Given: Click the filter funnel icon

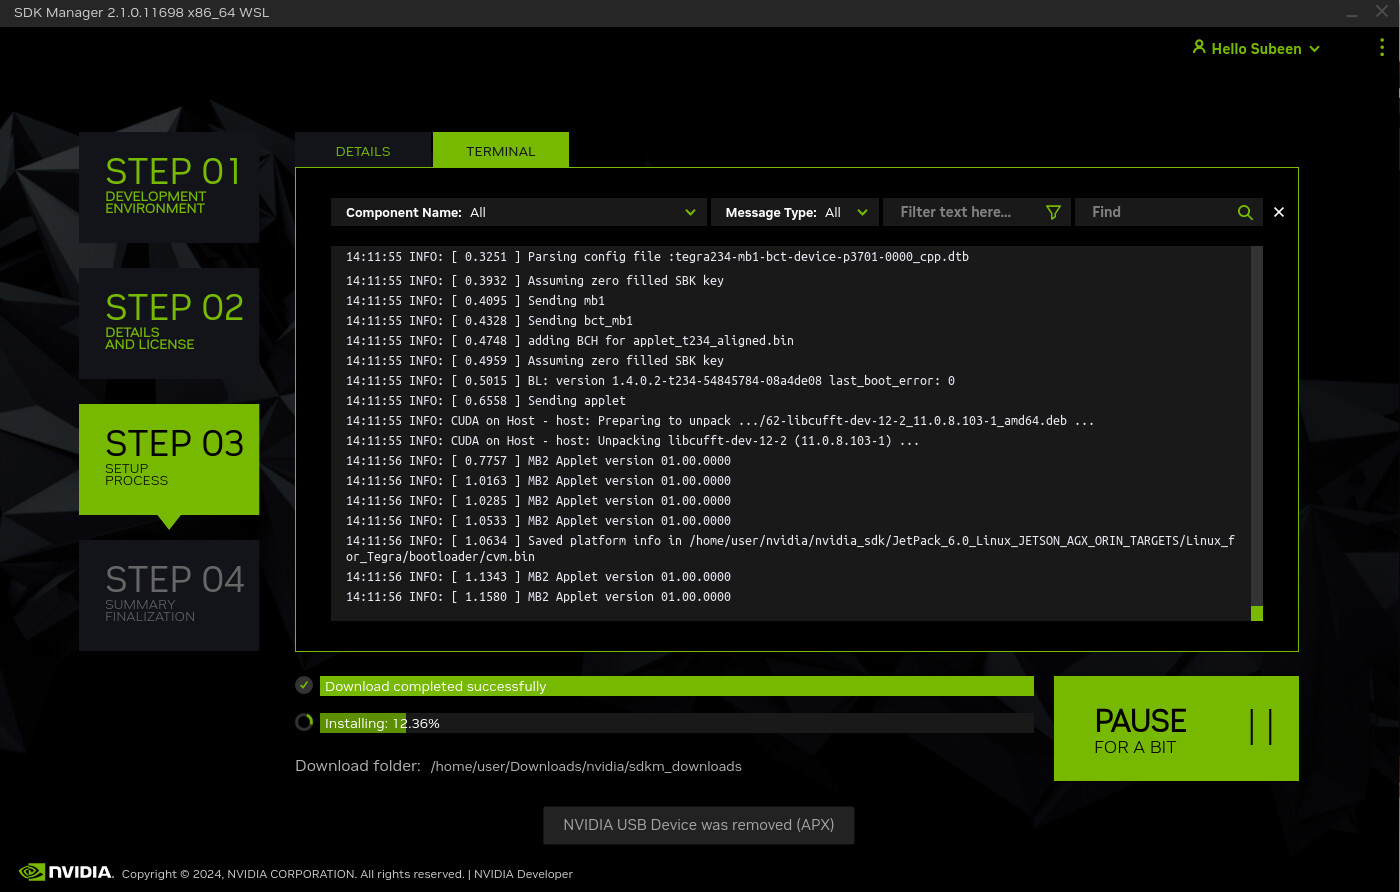Looking at the screenshot, I should (x=1053, y=212).
